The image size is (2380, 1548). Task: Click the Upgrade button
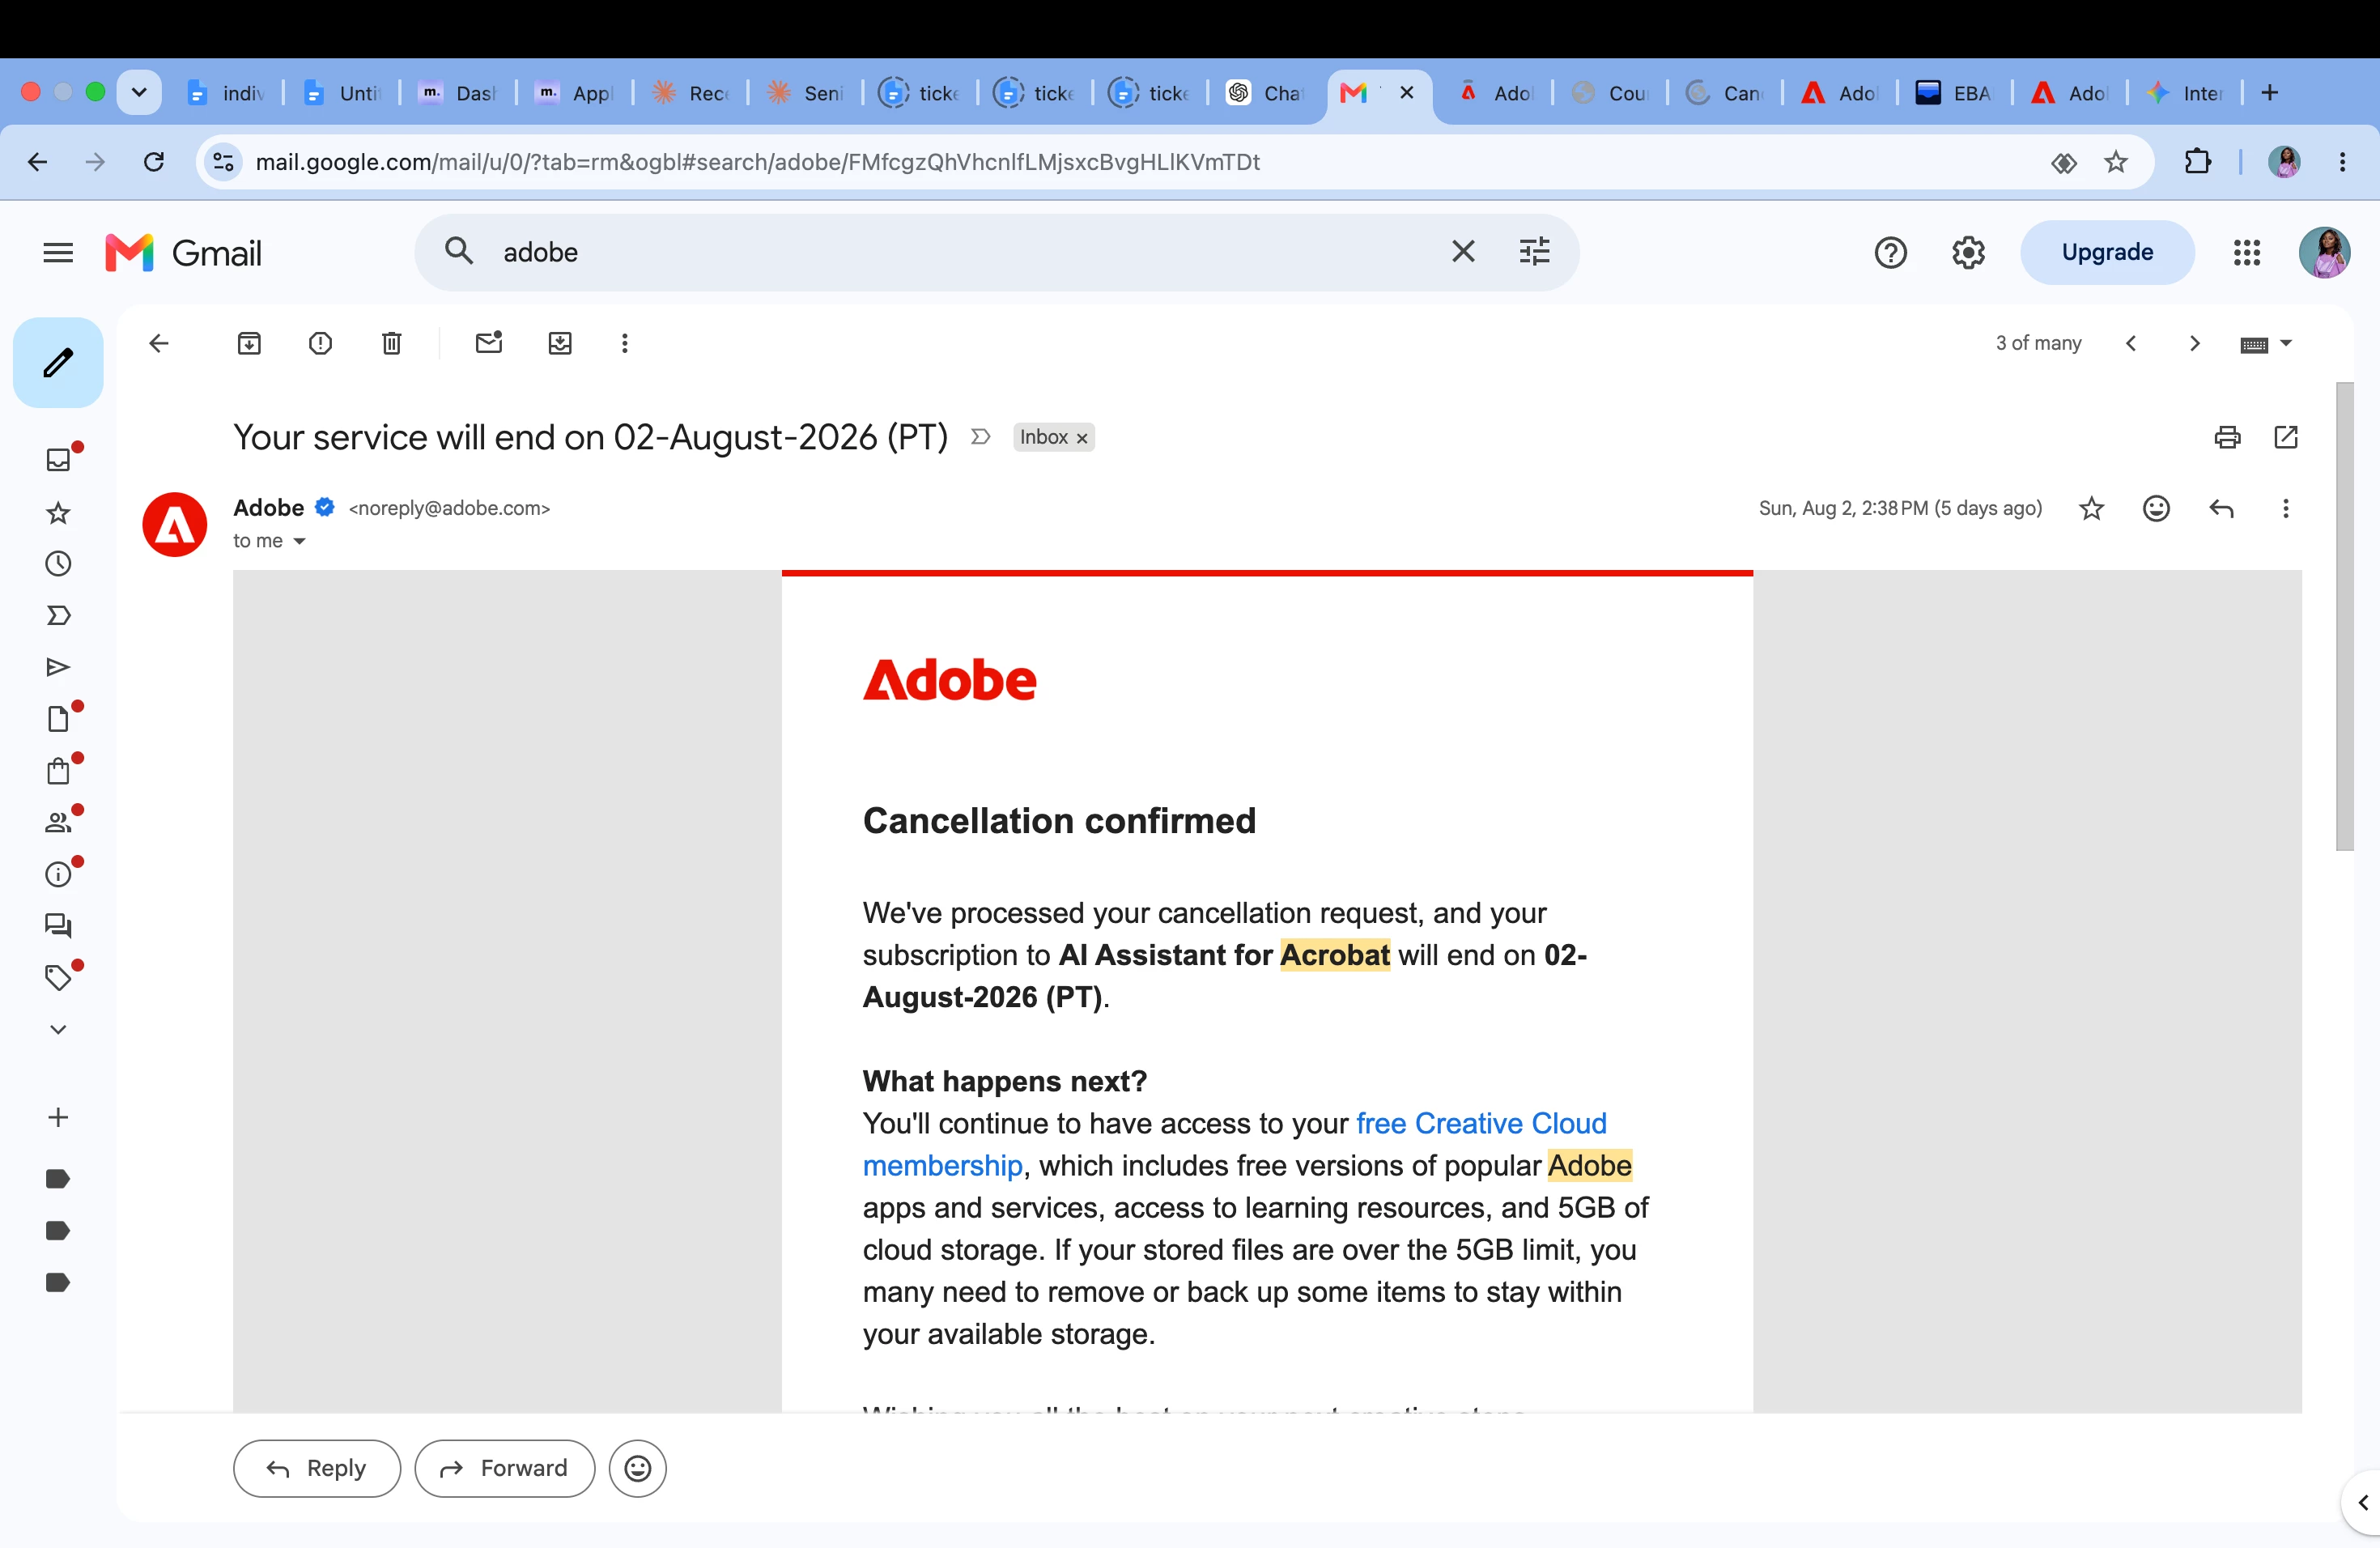(x=2107, y=252)
